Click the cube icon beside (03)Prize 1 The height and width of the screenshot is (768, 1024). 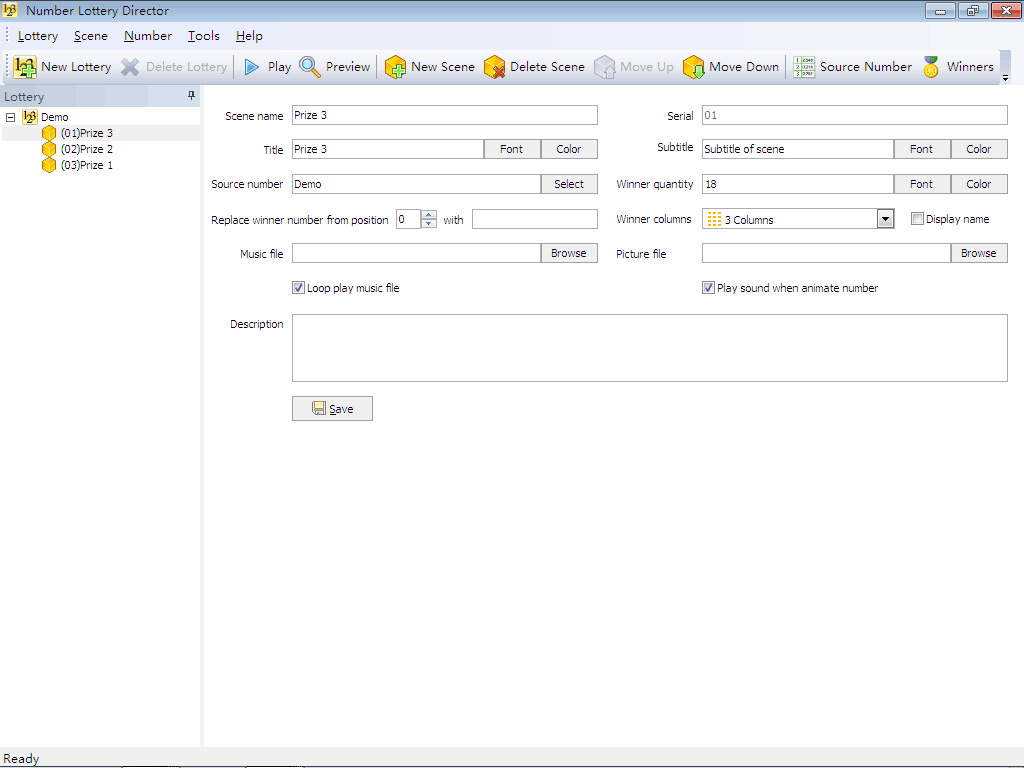[49, 165]
